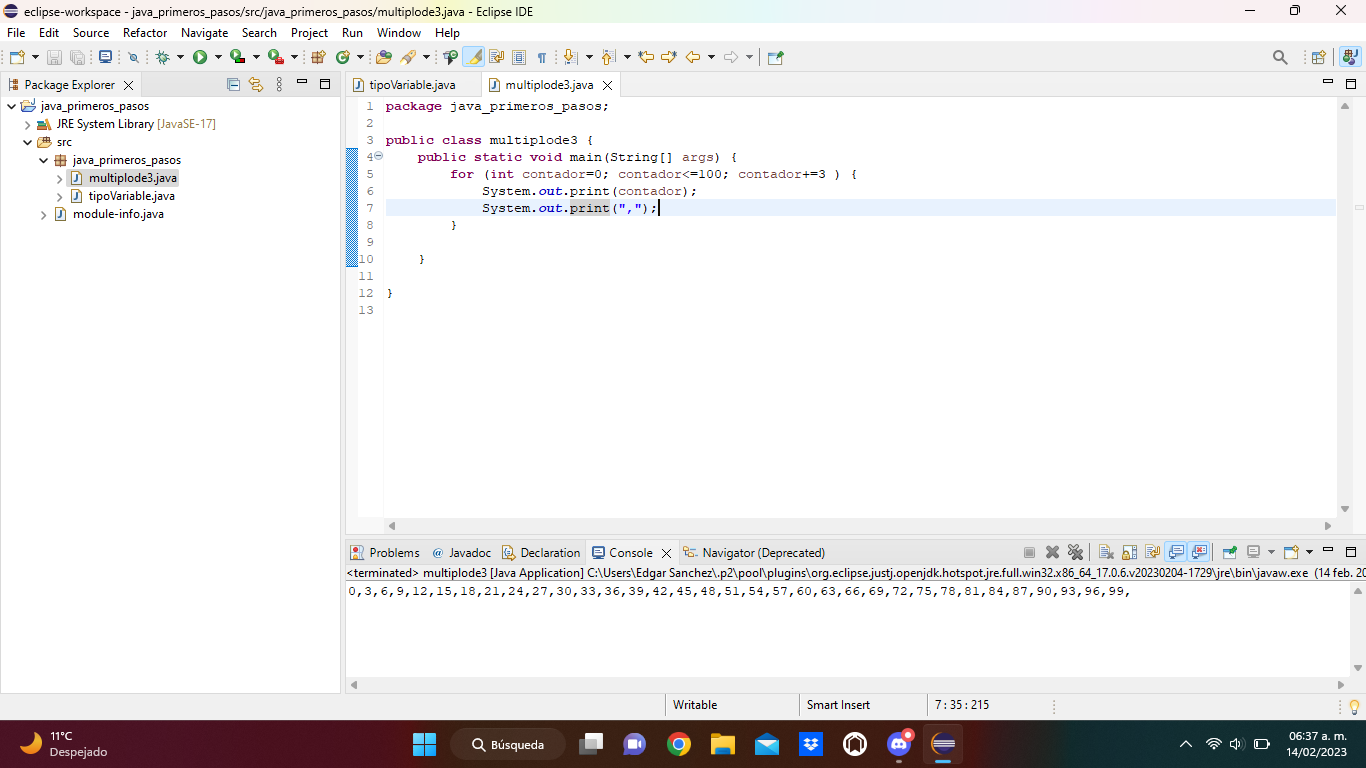Image resolution: width=1366 pixels, height=768 pixels.
Task: Click the Coverage run icon
Action: (x=237, y=57)
